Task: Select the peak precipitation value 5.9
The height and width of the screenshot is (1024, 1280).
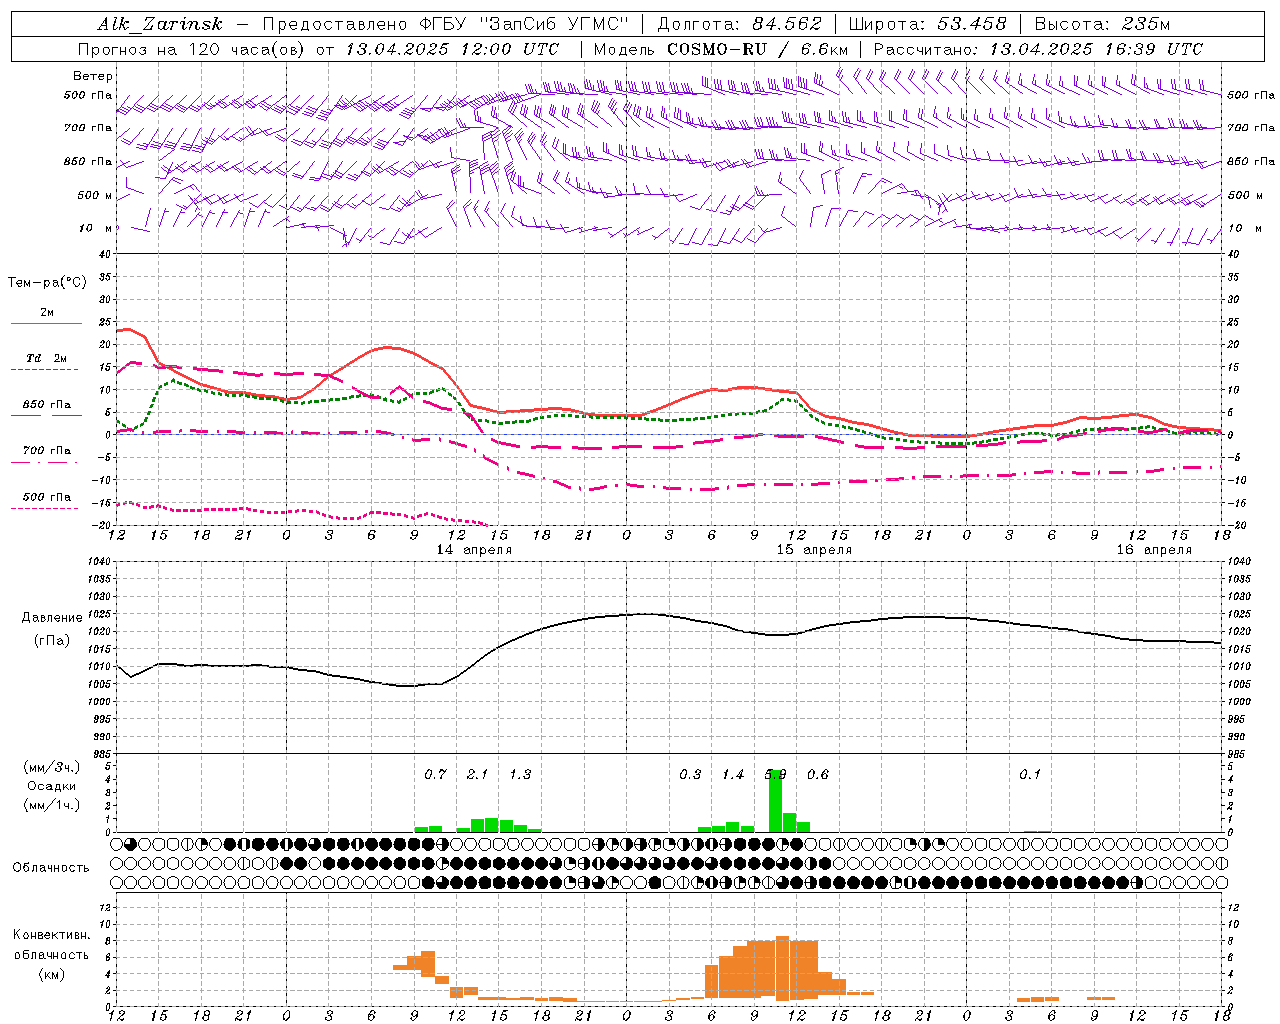Action: [775, 775]
